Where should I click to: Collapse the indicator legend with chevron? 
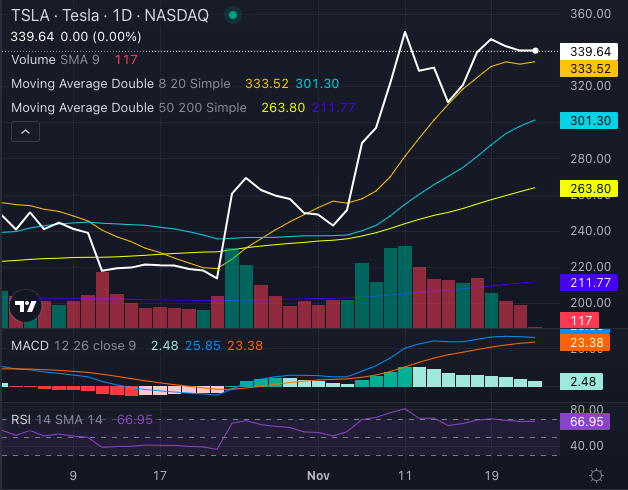point(26,131)
